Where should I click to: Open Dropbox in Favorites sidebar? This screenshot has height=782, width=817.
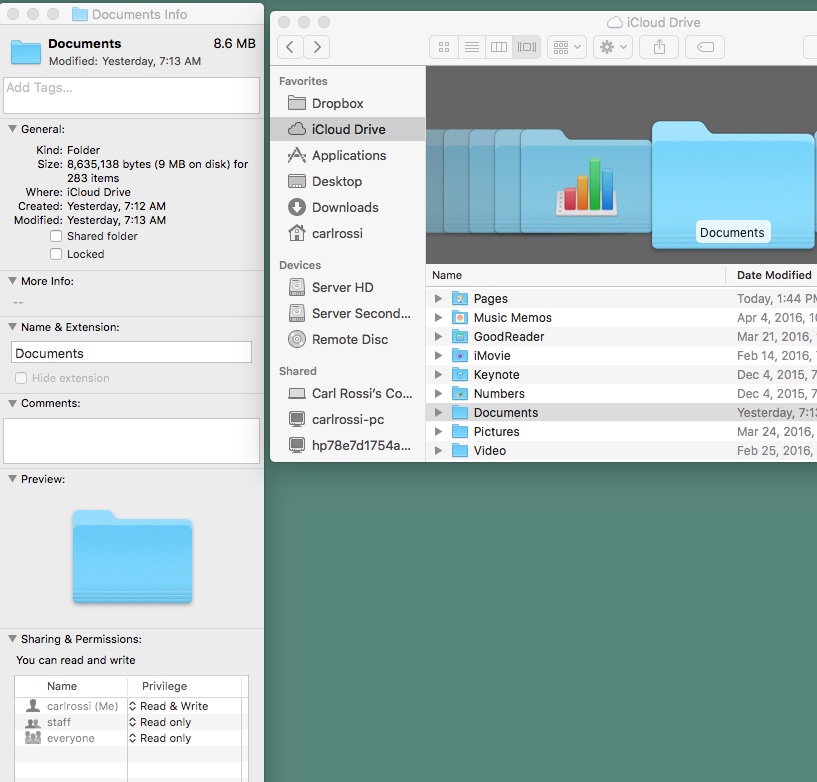[x=348, y=103]
